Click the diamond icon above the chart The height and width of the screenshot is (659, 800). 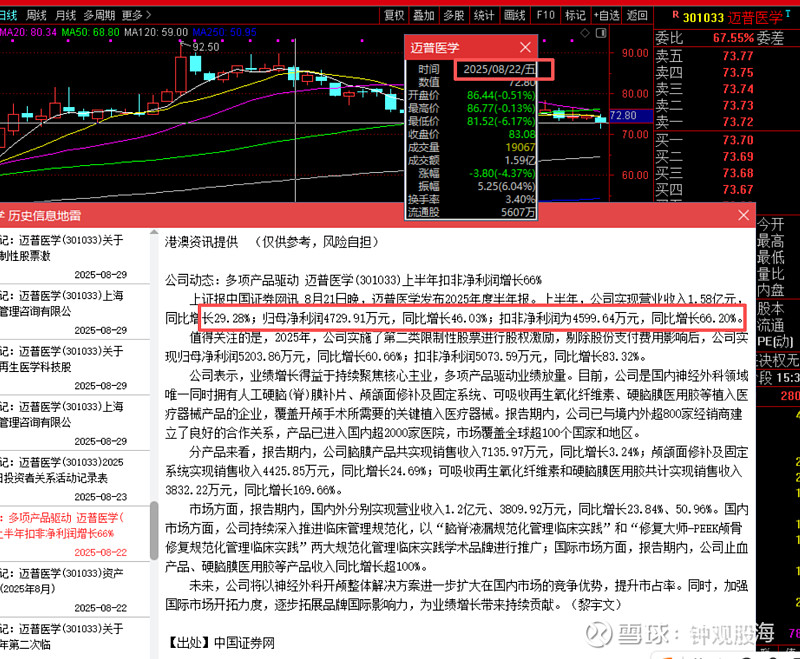585,33
